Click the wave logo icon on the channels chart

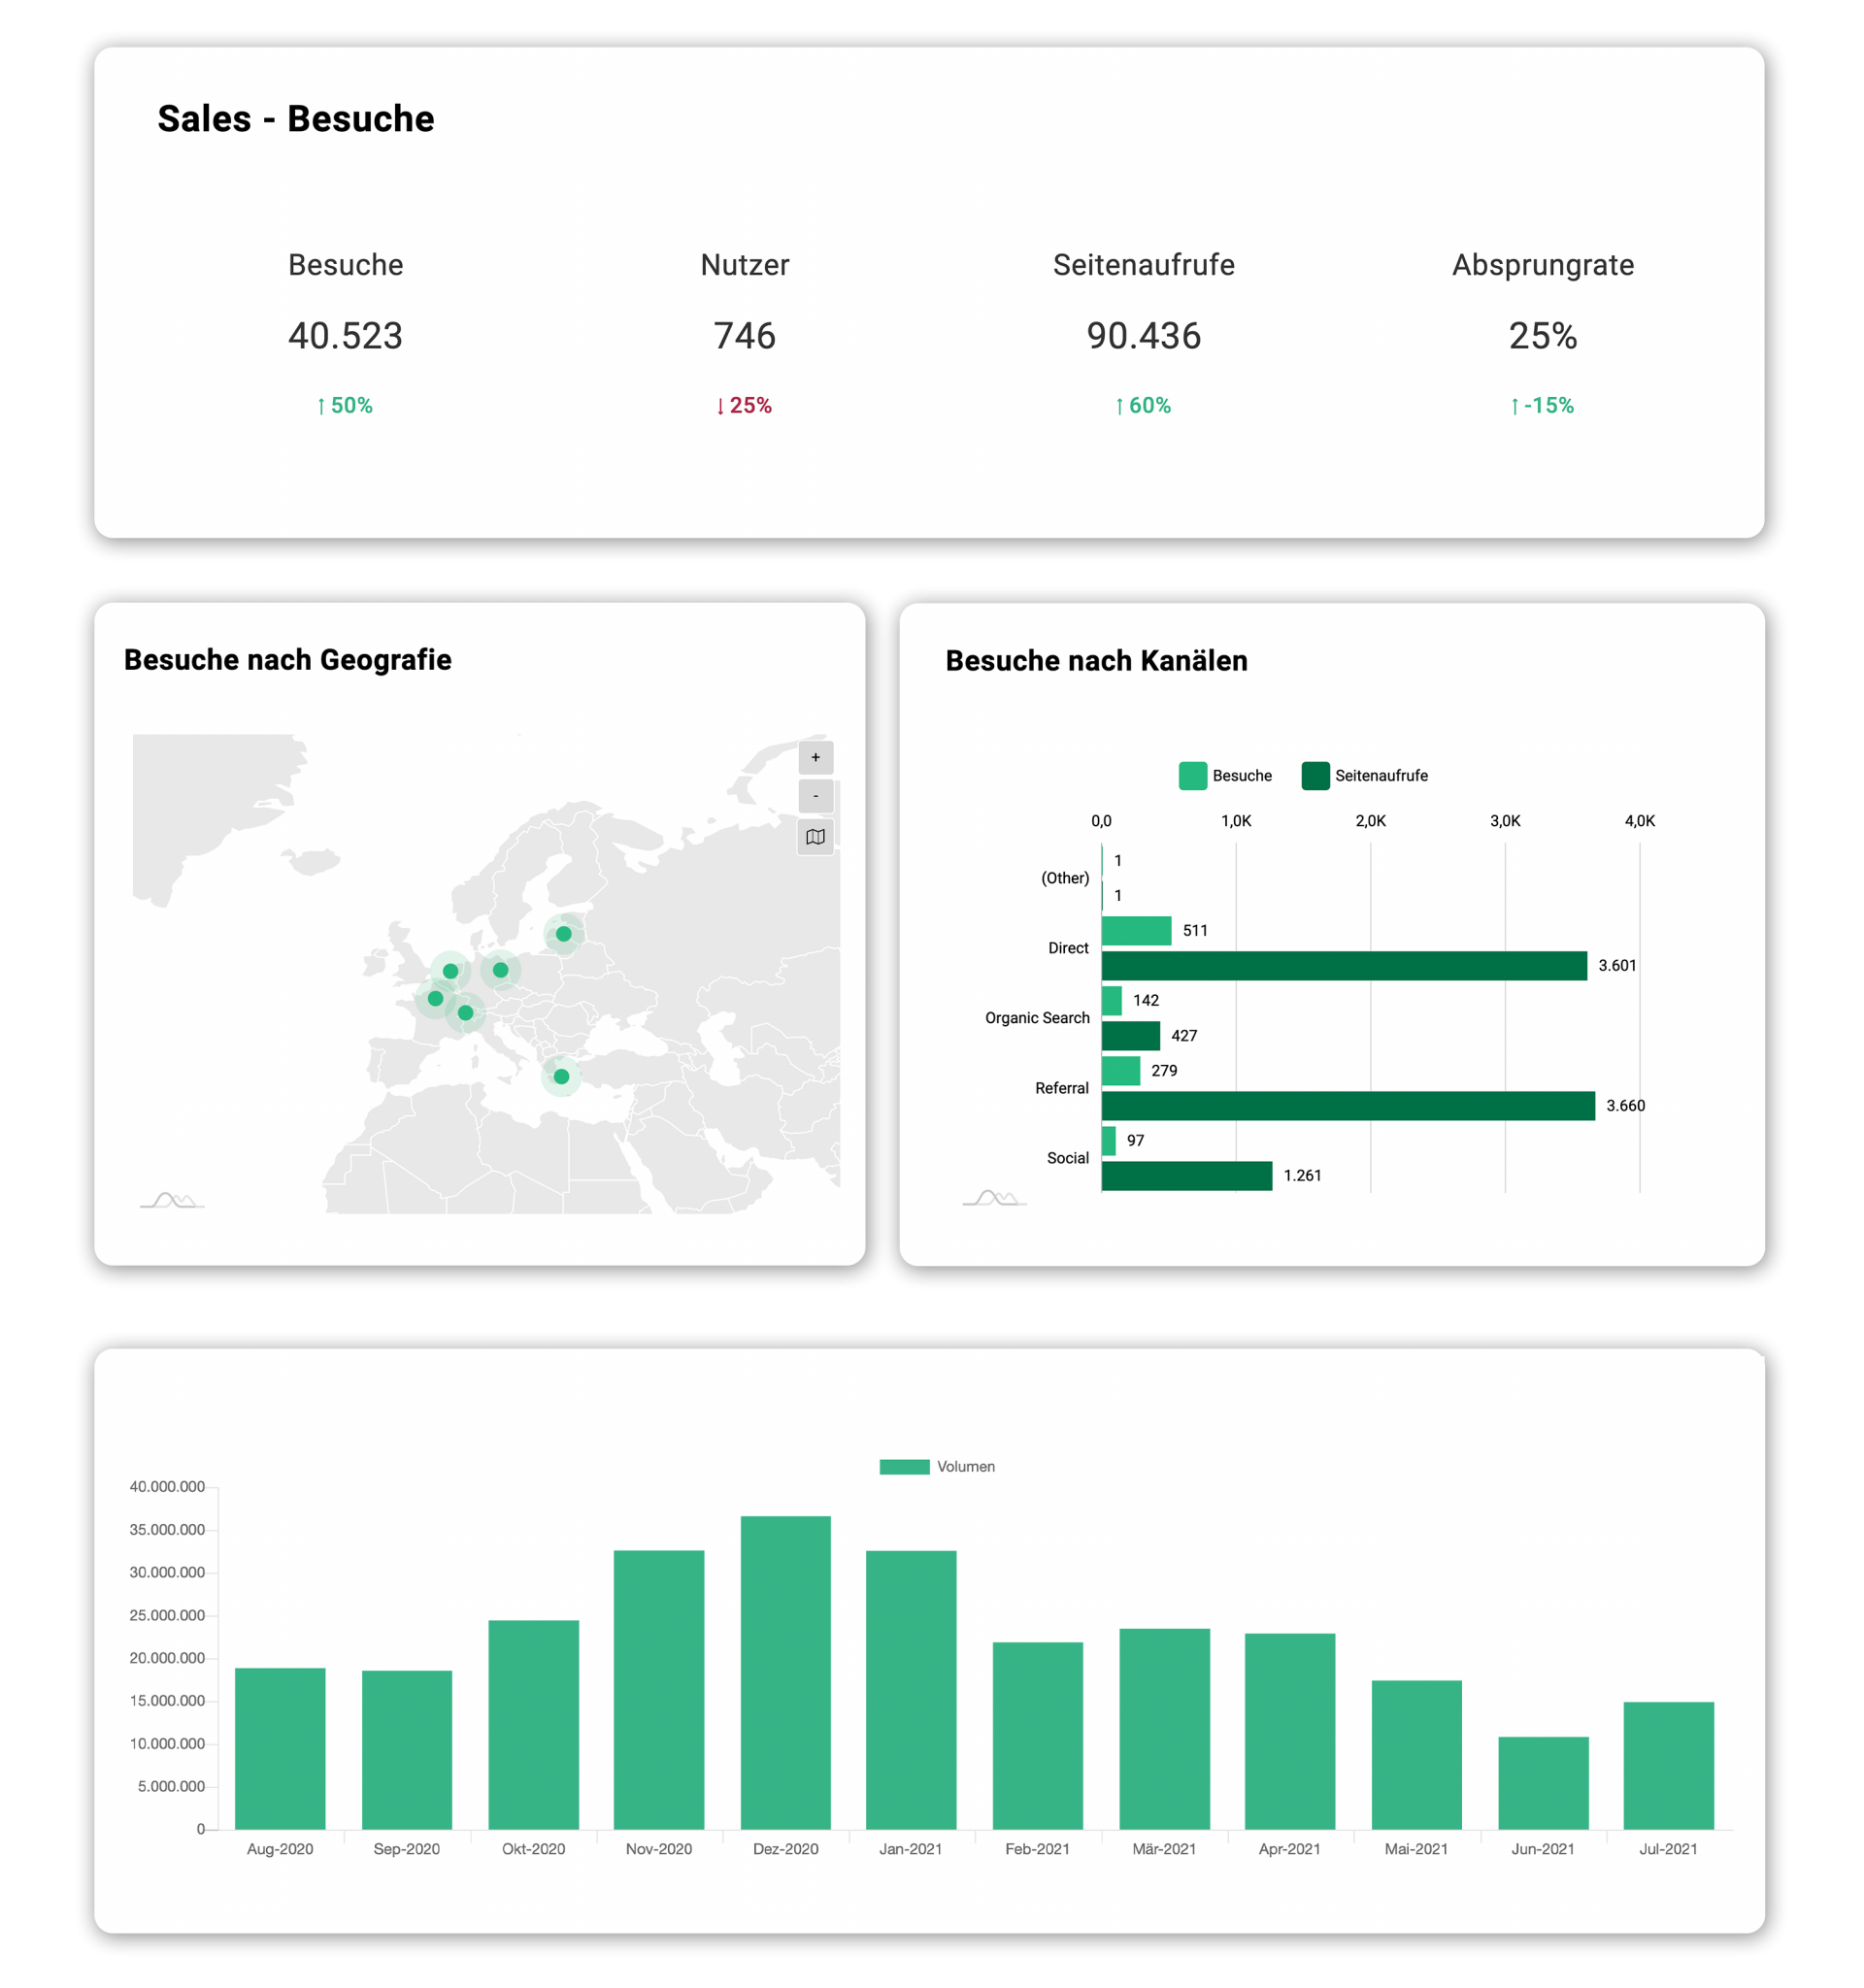[995, 1196]
